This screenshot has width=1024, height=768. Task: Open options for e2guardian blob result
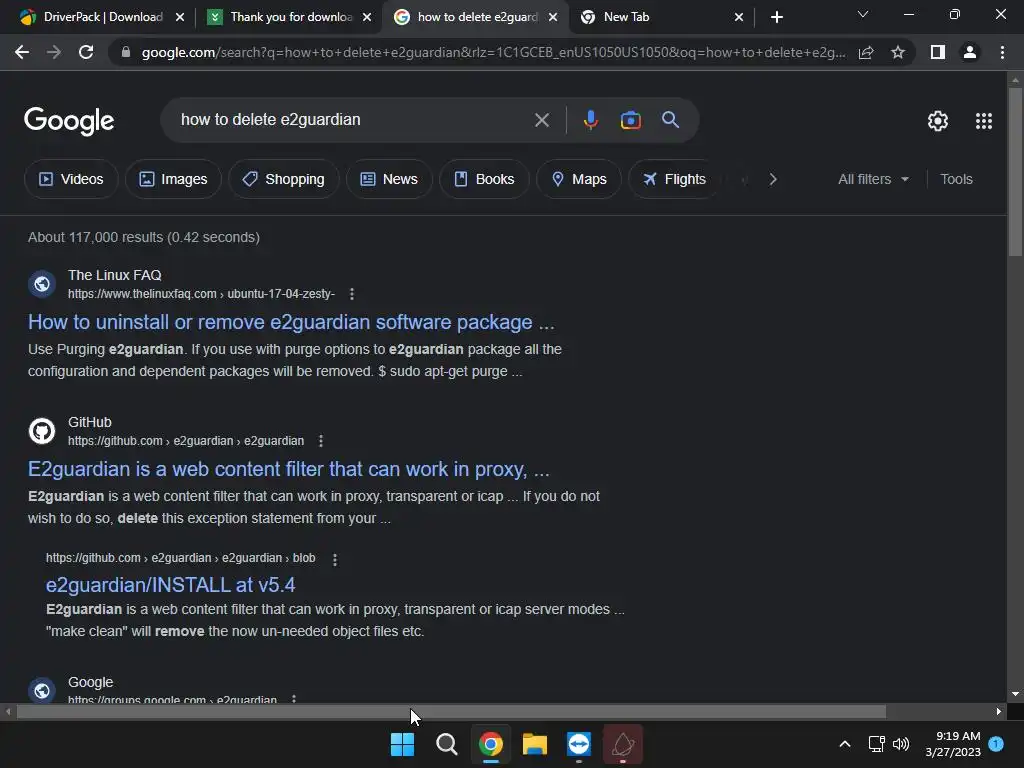(335, 560)
